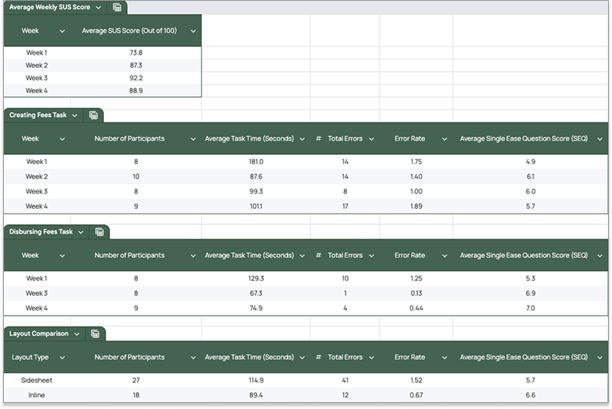
Task: Select the 1.75 error rate cell
Action: (416, 162)
